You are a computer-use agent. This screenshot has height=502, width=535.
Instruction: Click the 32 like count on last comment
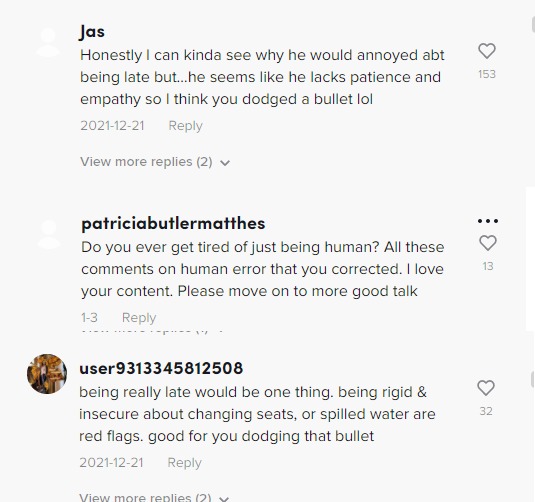tap(486, 411)
